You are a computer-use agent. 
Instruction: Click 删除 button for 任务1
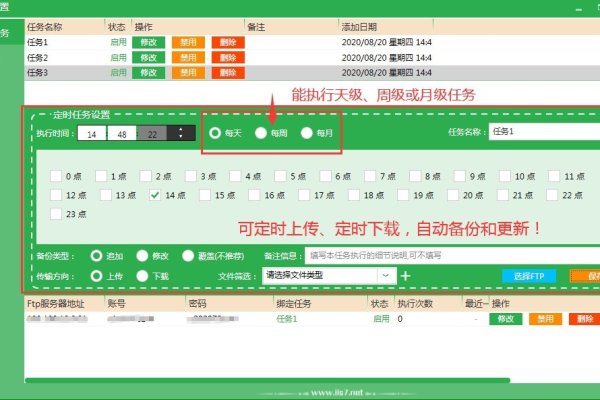point(228,42)
